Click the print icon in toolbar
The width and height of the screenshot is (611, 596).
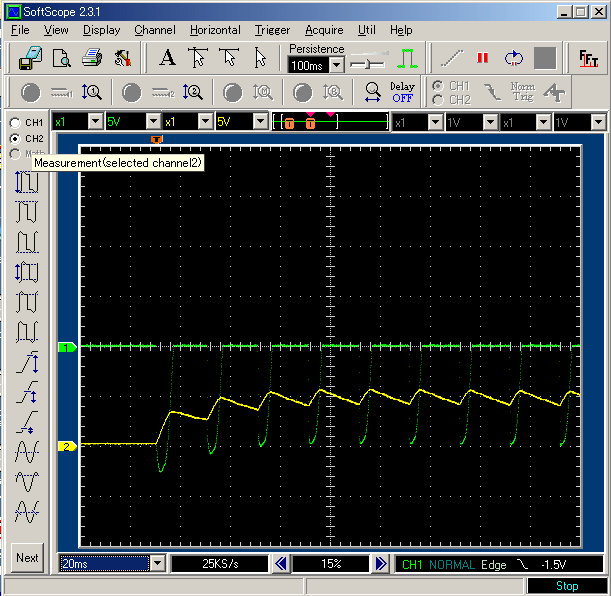[93, 58]
